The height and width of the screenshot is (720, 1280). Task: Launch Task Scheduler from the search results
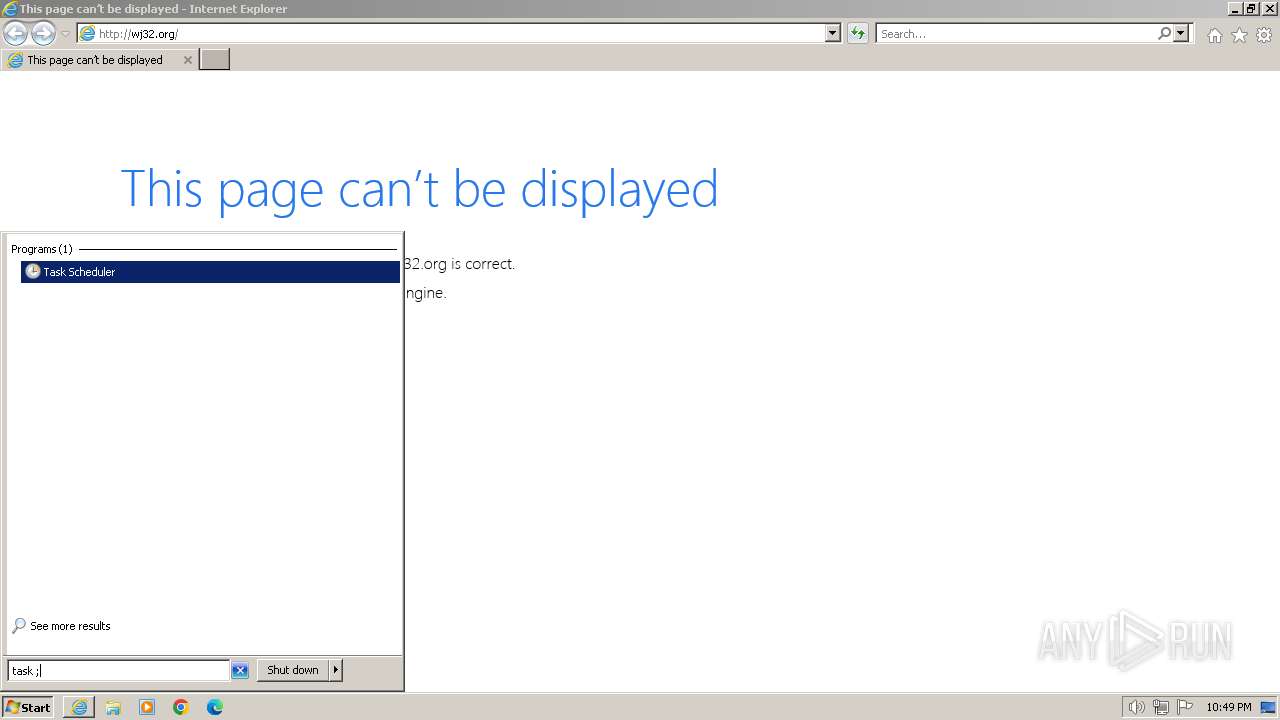pyautogui.click(x=210, y=272)
